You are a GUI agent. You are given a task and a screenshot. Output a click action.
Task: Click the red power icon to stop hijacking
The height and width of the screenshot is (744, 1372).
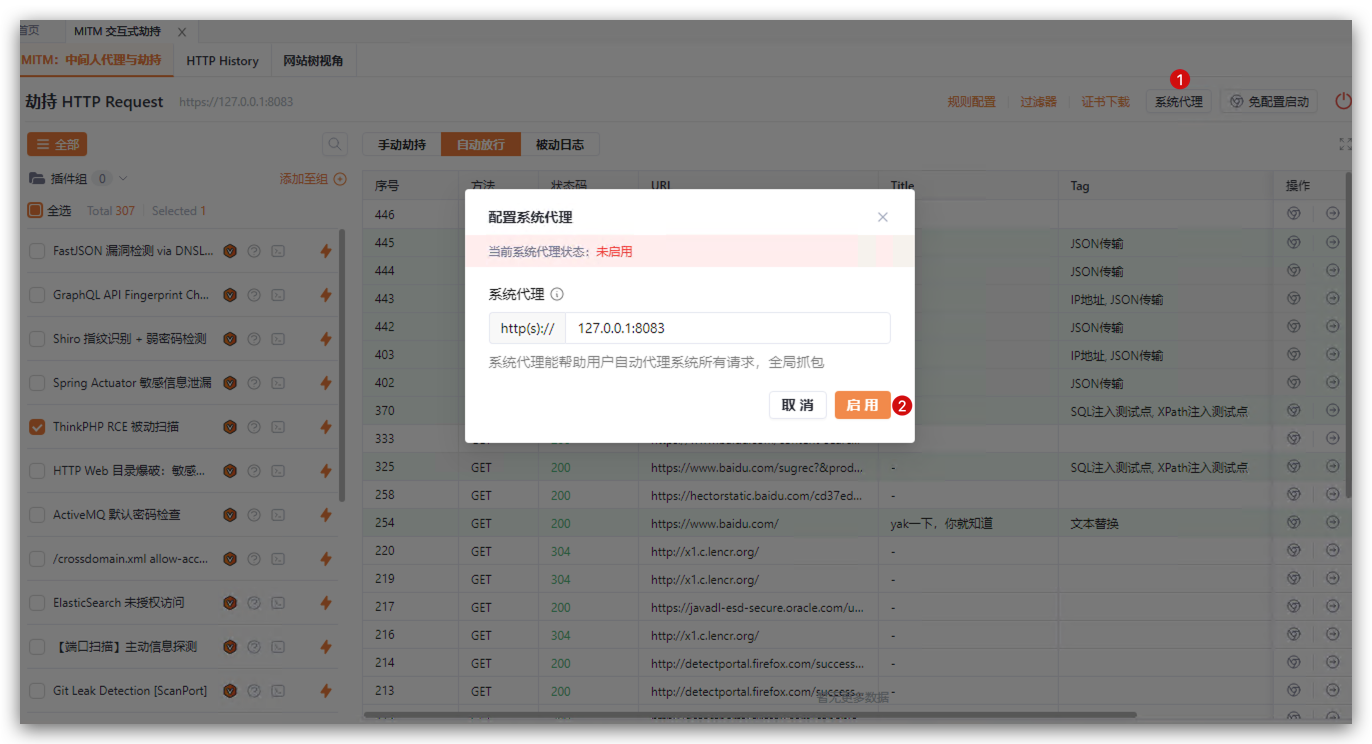(1342, 101)
